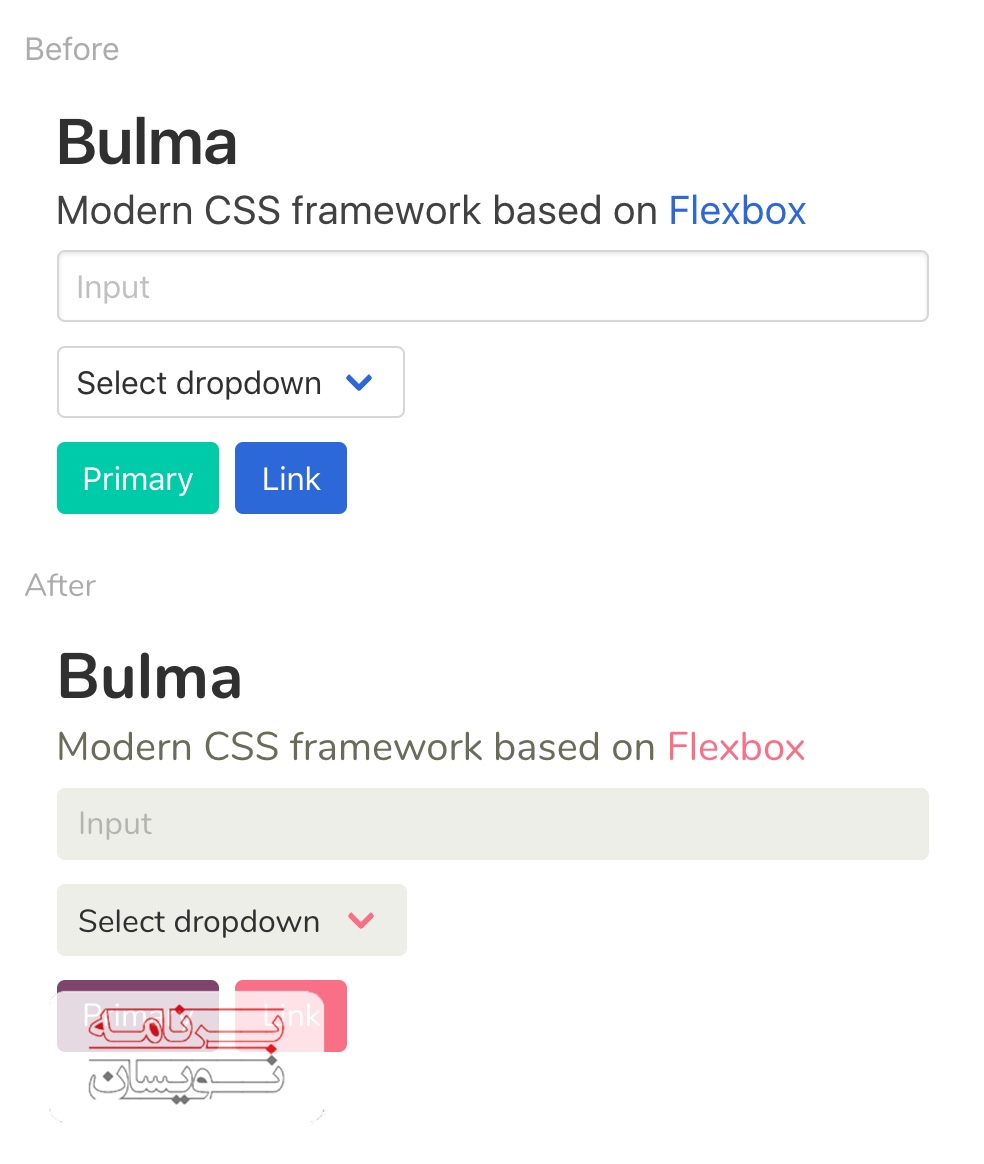
Task: Focus the white bordered Input field
Action: tap(492, 287)
